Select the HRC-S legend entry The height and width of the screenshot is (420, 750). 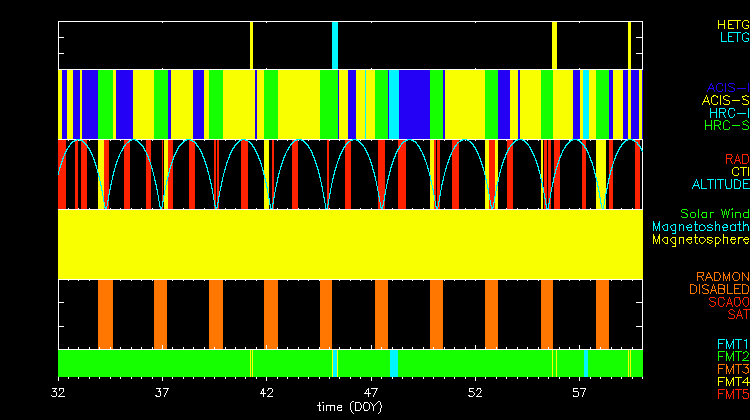[725, 126]
